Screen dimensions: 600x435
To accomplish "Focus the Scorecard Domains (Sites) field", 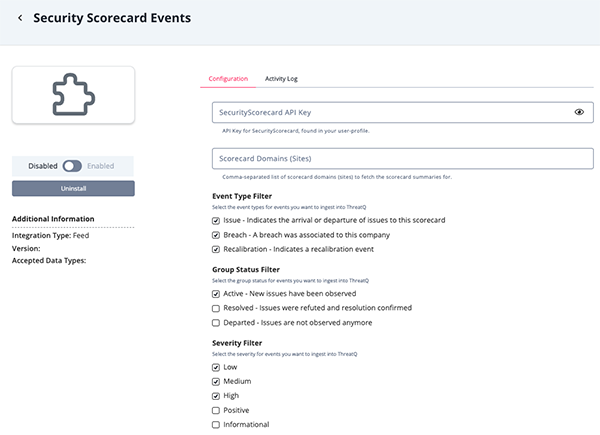I will (403, 158).
